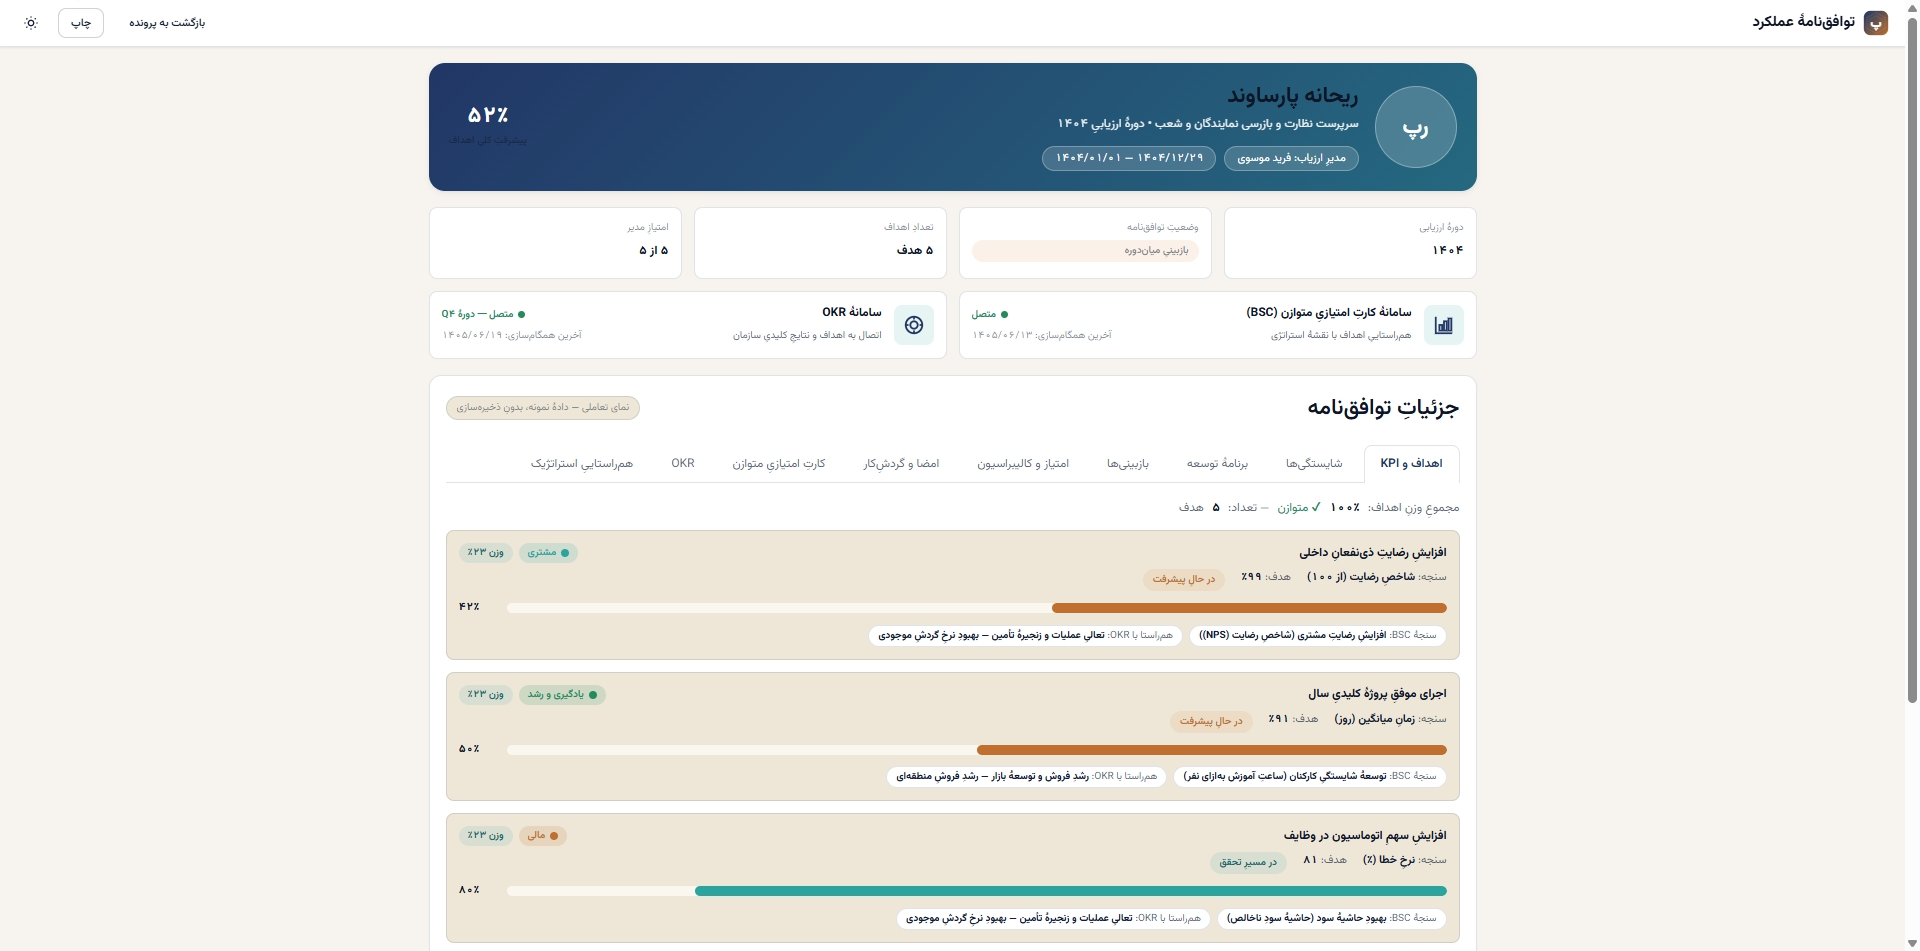1920x951 pixels.
Task: Click the BSC chip about رضایت مشتری (NPS)
Action: tap(1318, 636)
